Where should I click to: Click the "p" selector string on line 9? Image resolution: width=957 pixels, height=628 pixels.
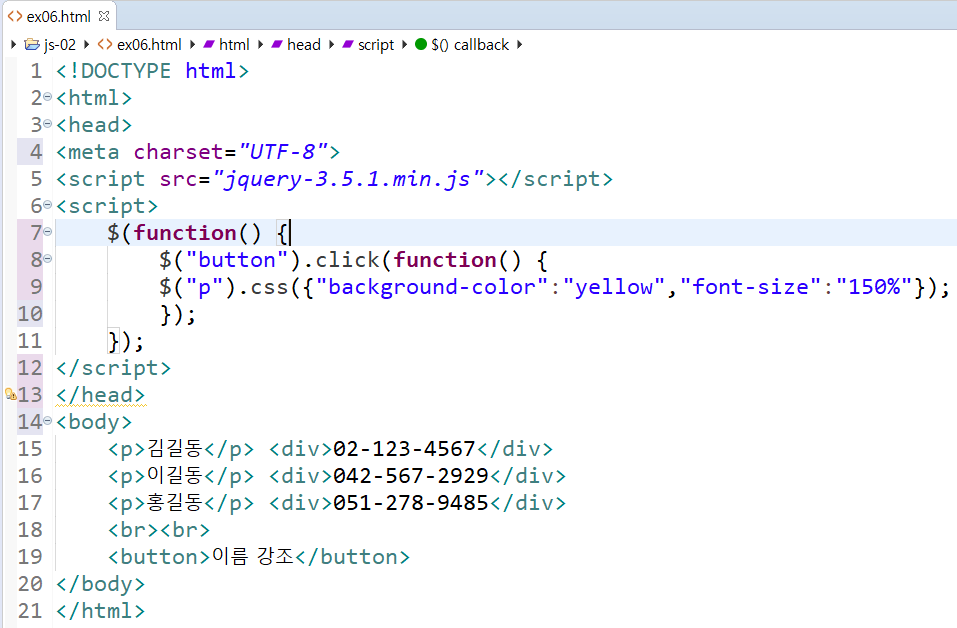204,287
